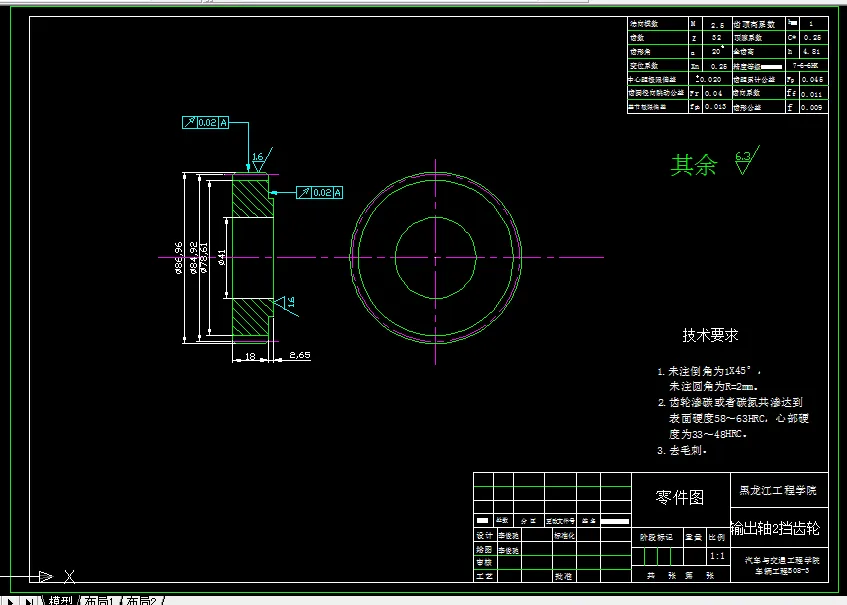Select the ±0.020 center distance deviation
This screenshot has height=605, width=847.
click(x=709, y=79)
